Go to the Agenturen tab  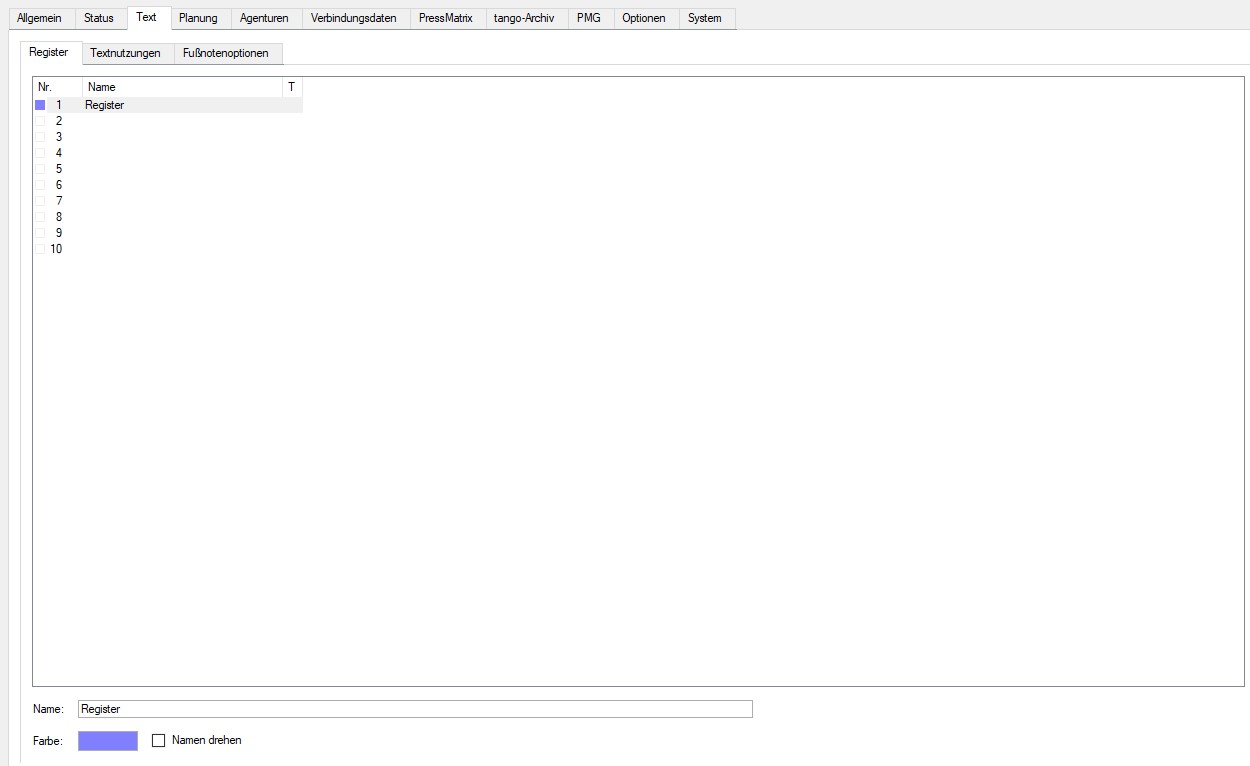pos(264,18)
